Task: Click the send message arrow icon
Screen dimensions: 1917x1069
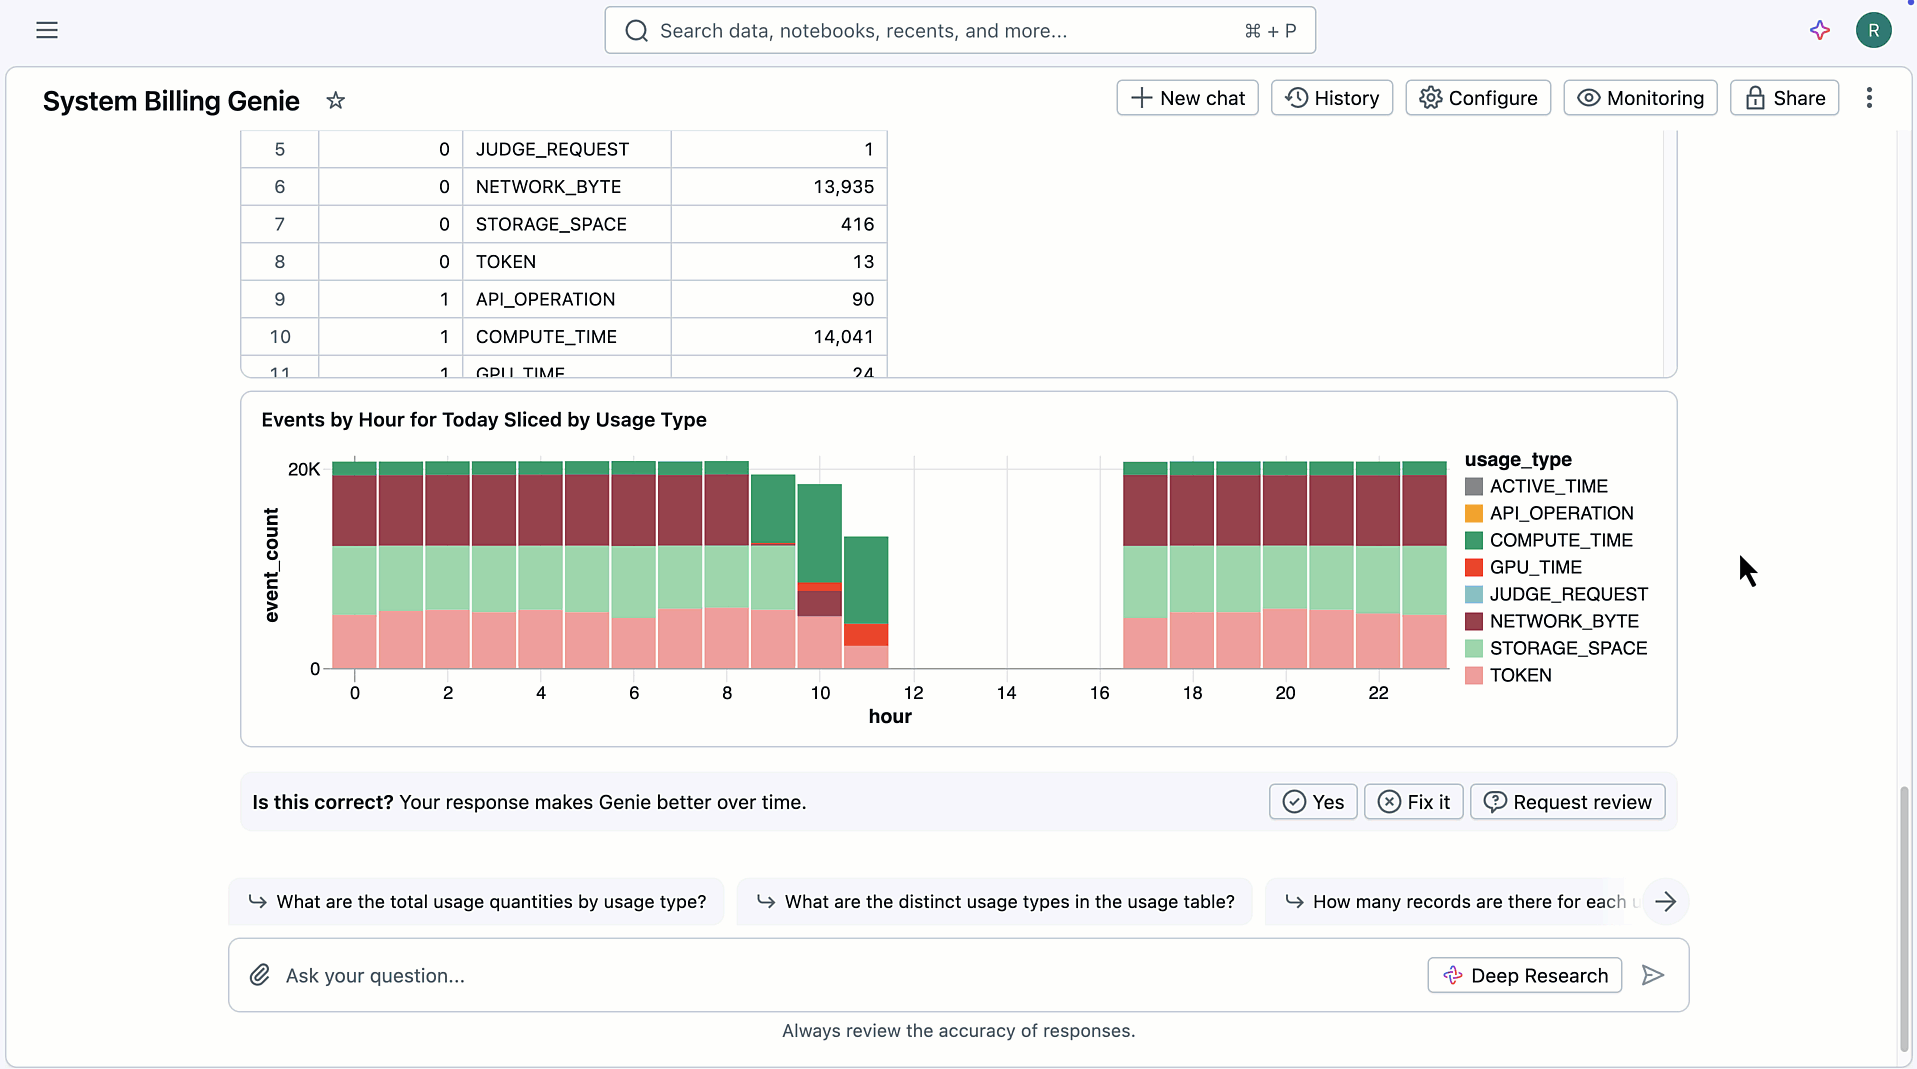Action: point(1653,975)
